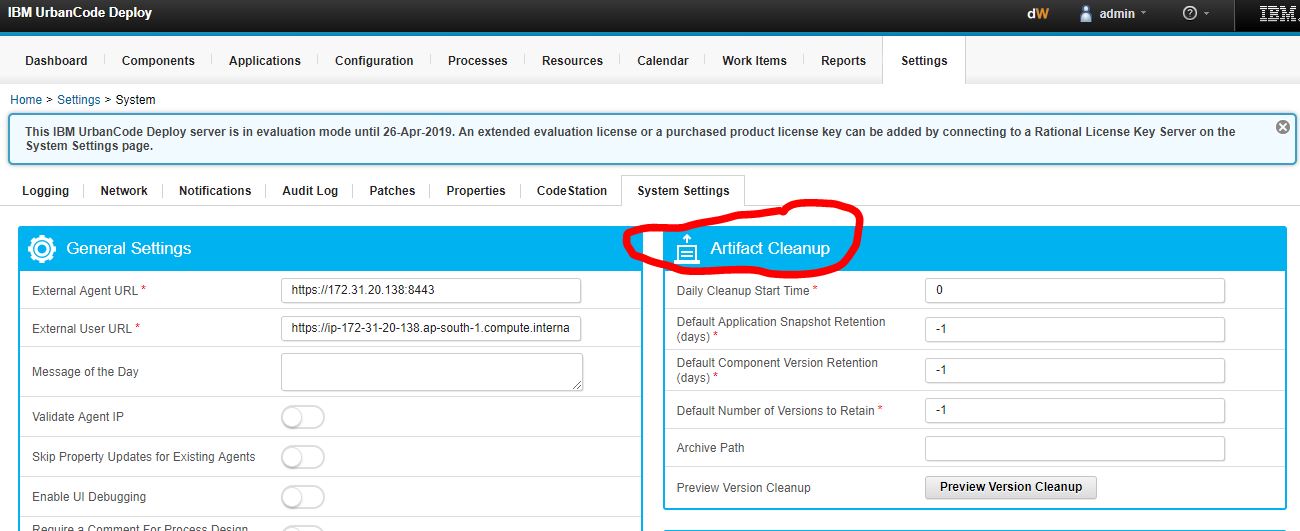Click the External Agent URL field
The height and width of the screenshot is (531, 1300).
[x=431, y=290]
